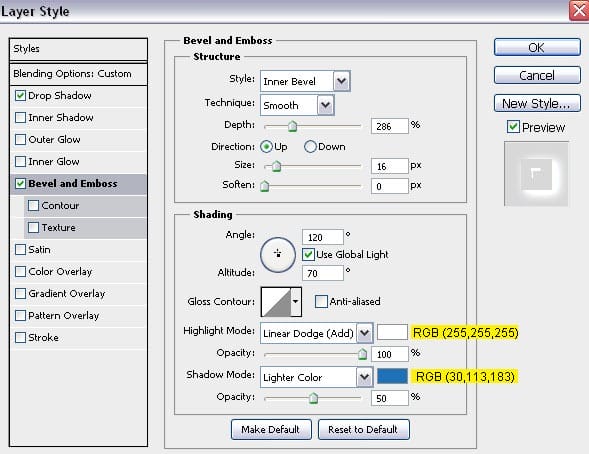
Task: Toggle the Drop Shadow checkbox
Action: pos(20,96)
